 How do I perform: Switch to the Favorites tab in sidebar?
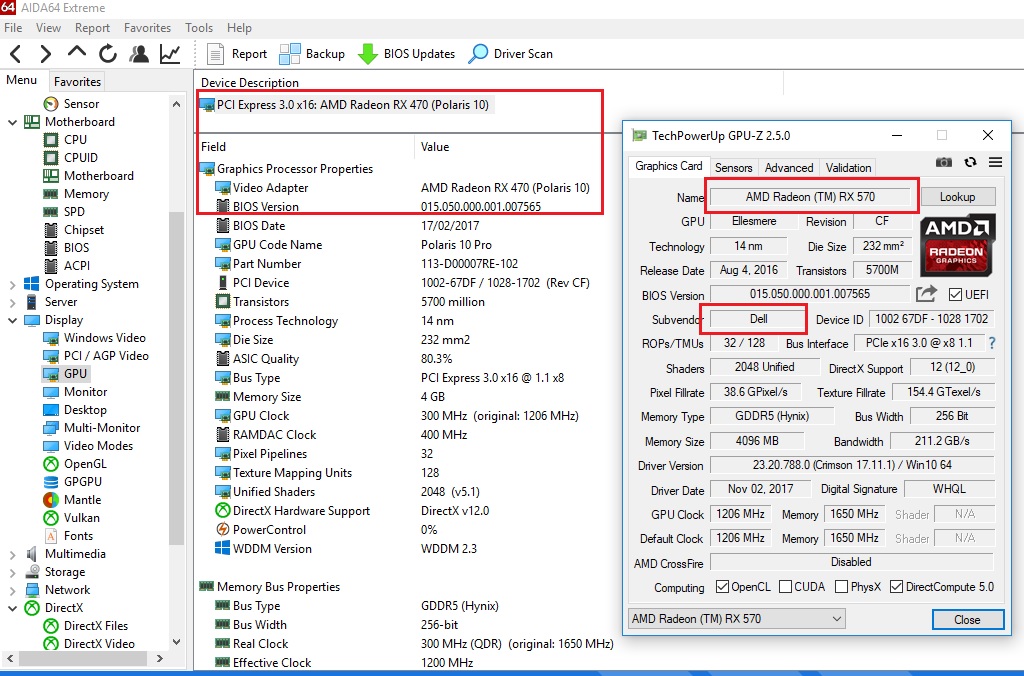click(77, 82)
